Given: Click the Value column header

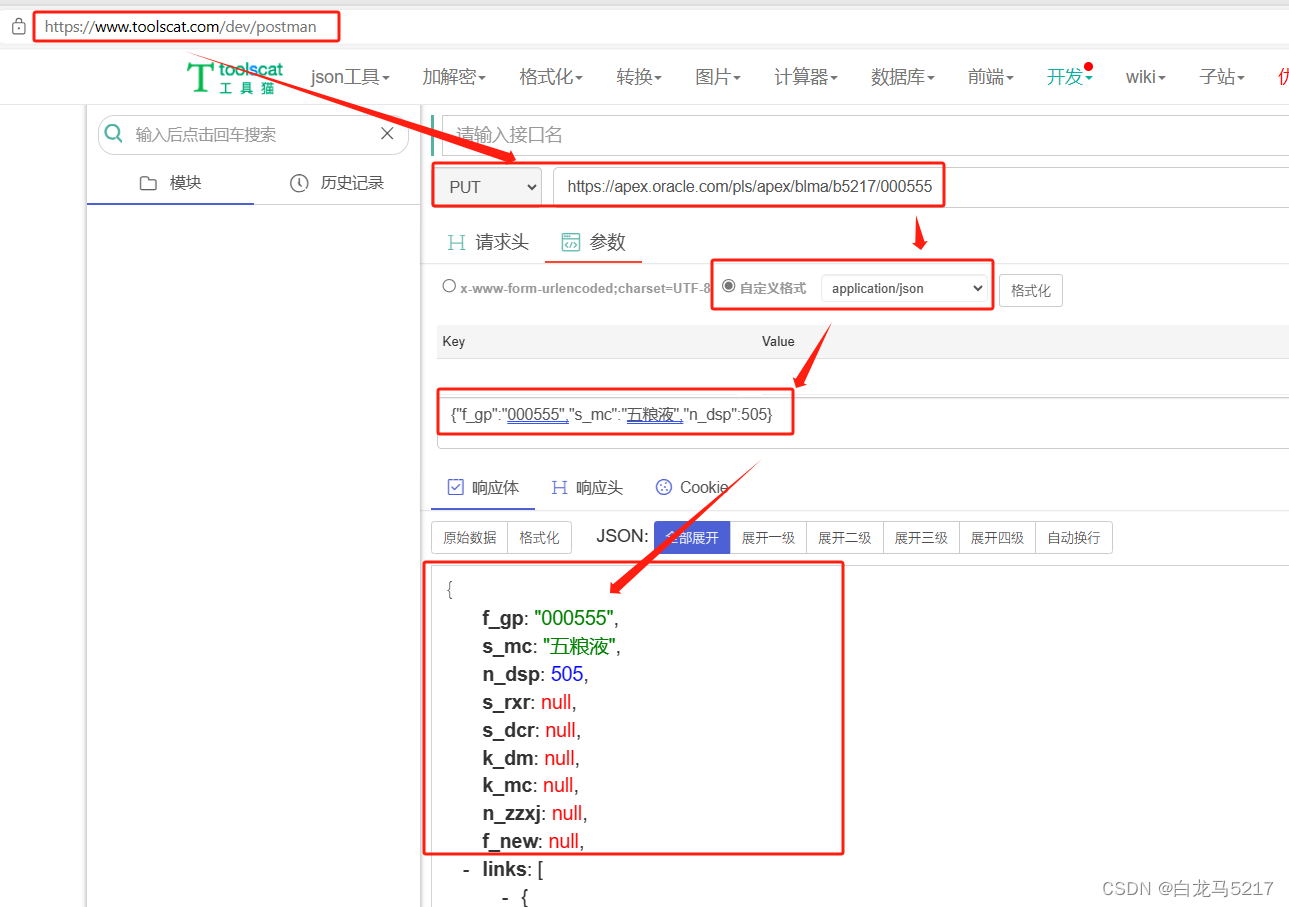Looking at the screenshot, I should (x=778, y=342).
